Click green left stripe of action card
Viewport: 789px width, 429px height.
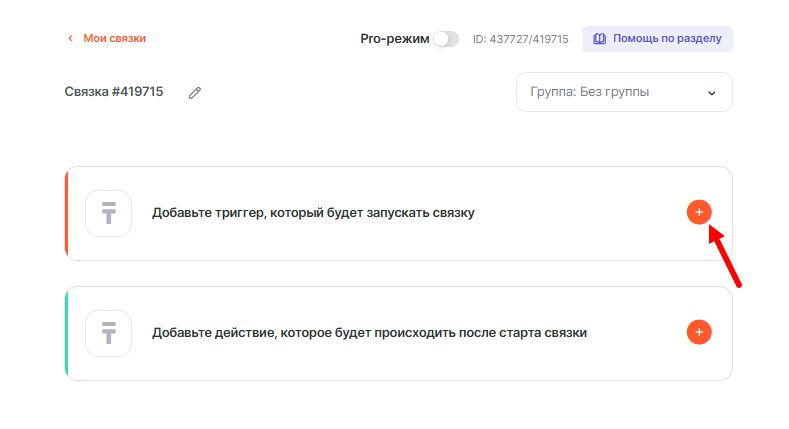pos(66,333)
